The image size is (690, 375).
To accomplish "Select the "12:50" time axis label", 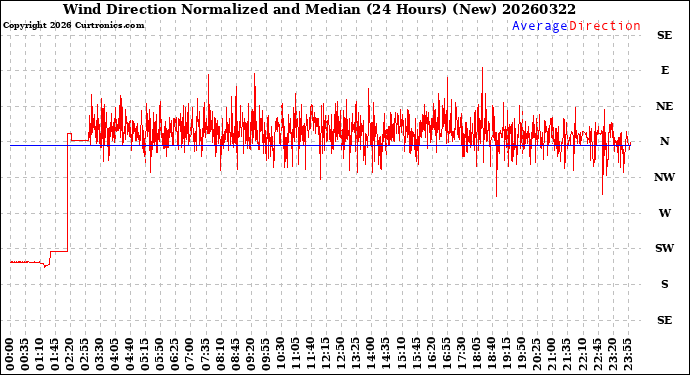I will click(340, 354).
